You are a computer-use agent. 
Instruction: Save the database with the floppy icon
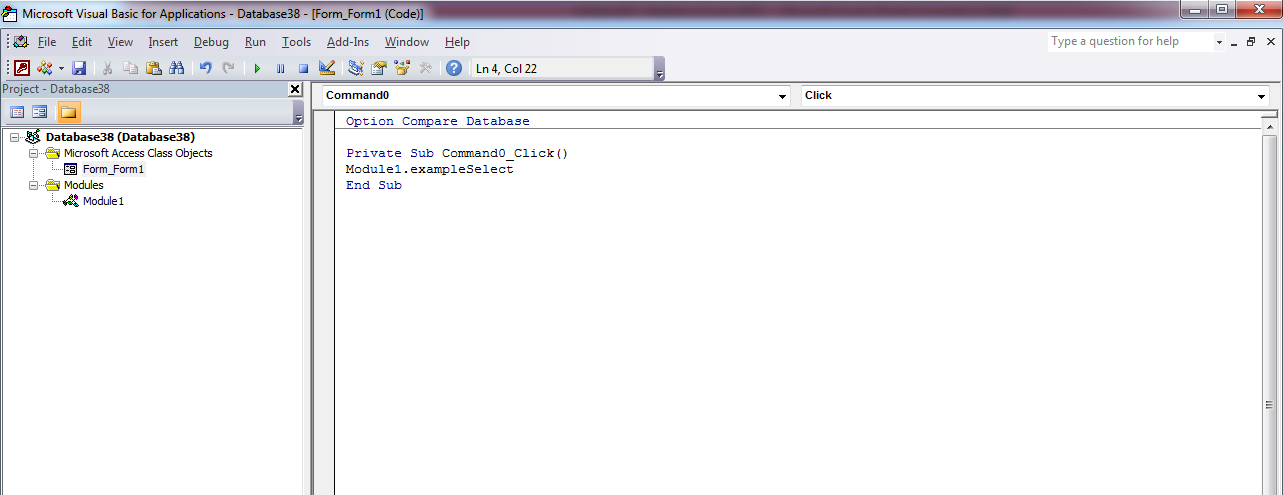pos(79,68)
